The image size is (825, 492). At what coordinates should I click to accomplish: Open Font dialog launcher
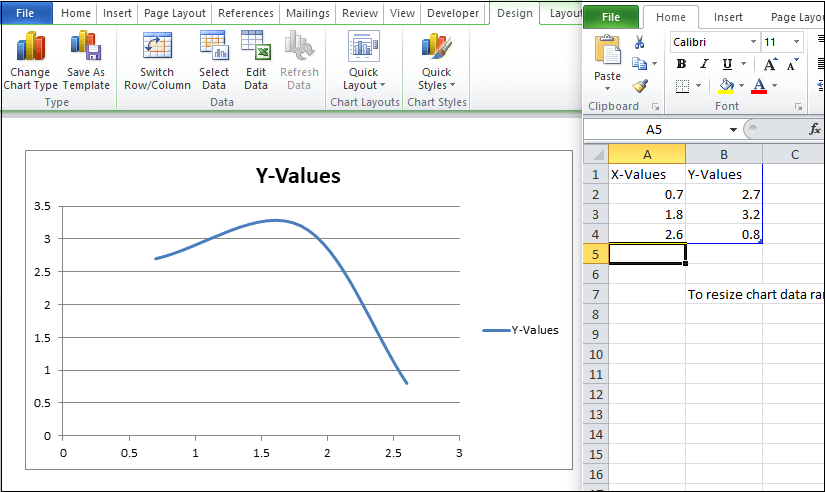click(799, 107)
